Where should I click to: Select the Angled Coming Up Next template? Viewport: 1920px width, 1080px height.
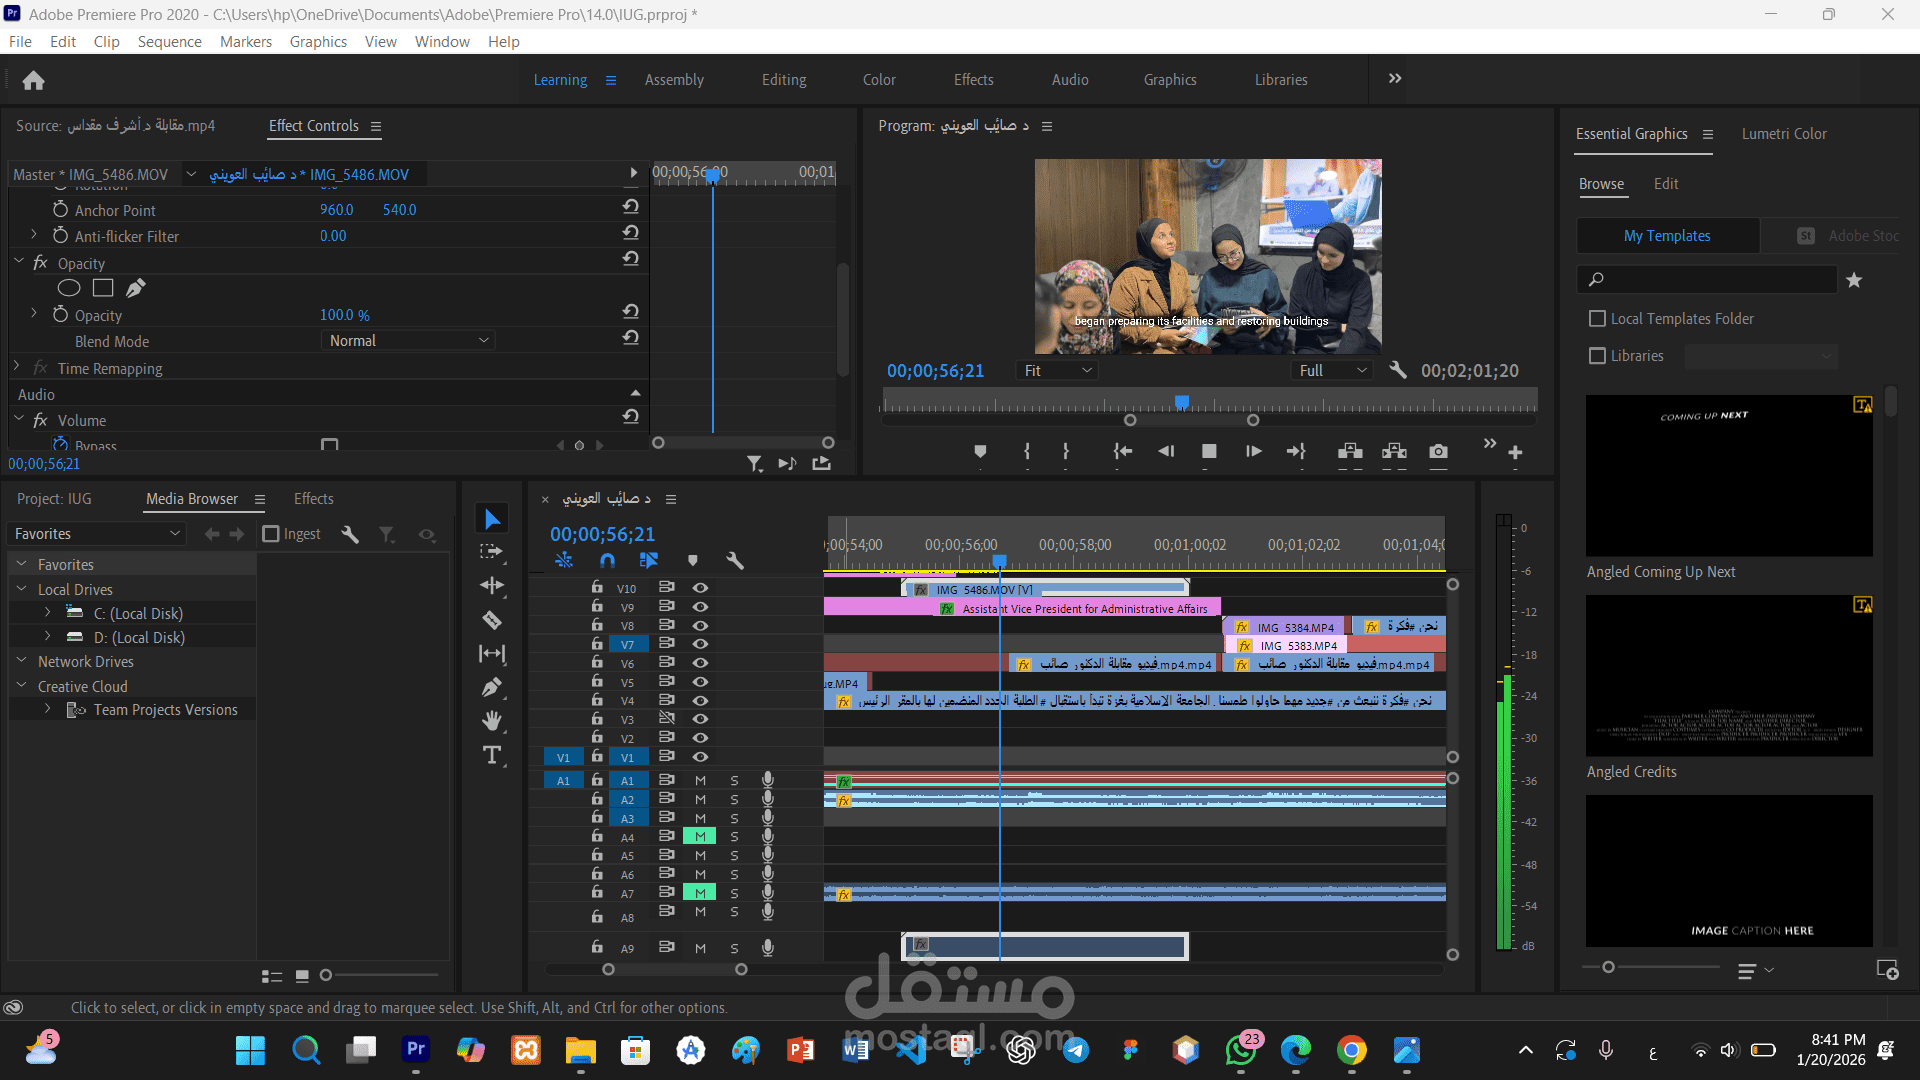tap(1728, 476)
